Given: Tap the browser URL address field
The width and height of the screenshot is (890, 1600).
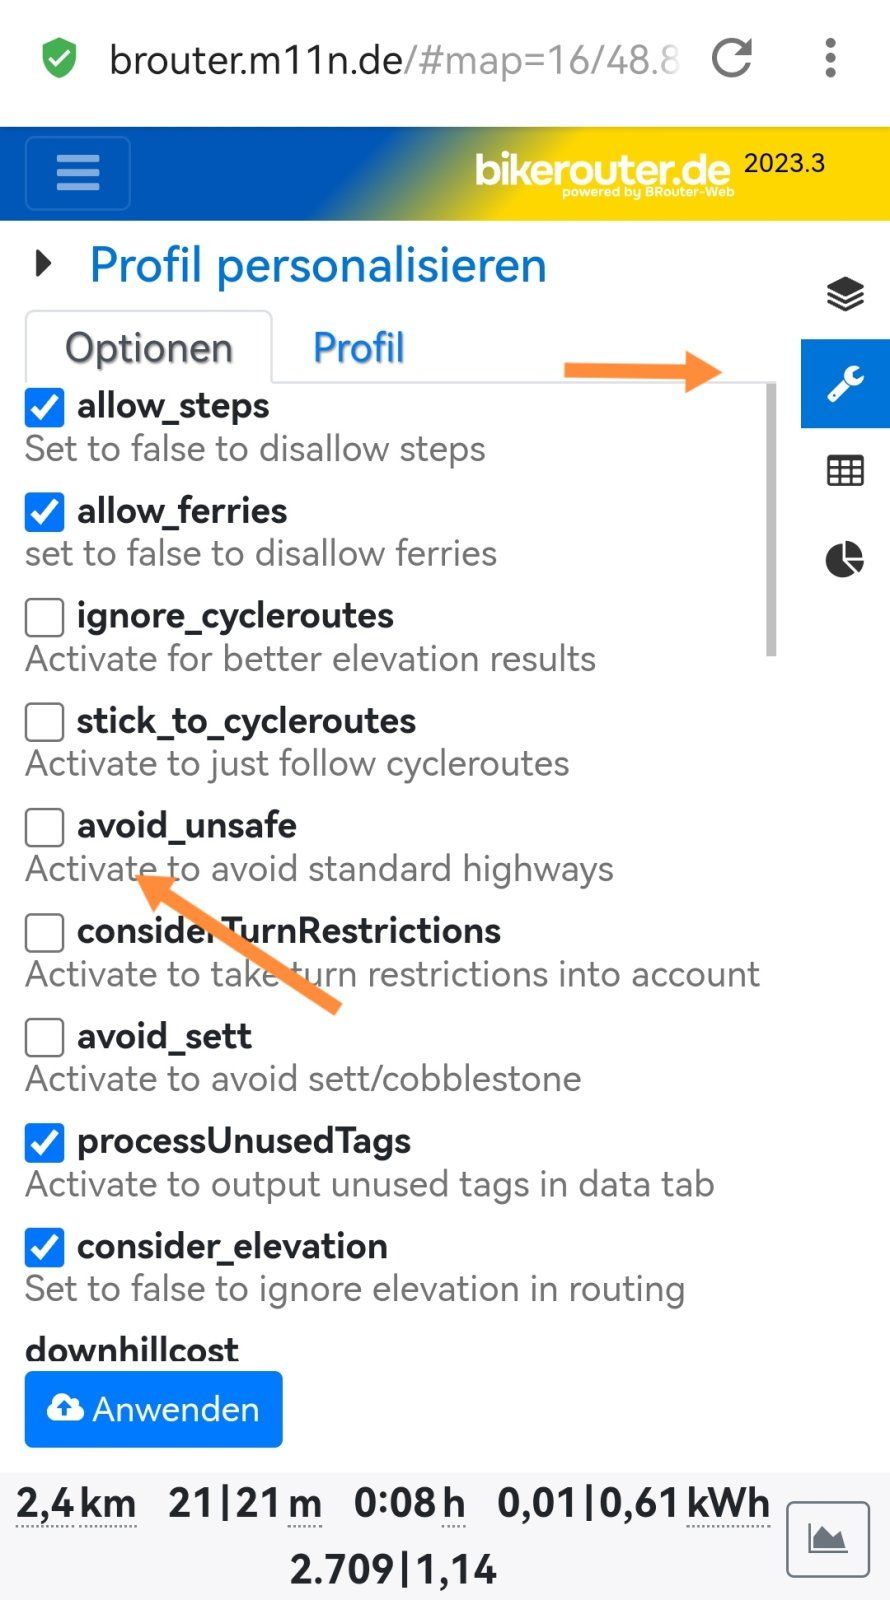Looking at the screenshot, I should tap(393, 60).
